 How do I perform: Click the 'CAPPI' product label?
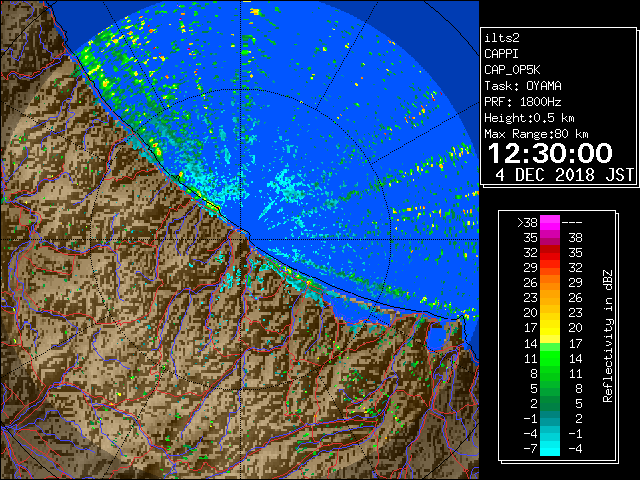pos(501,54)
